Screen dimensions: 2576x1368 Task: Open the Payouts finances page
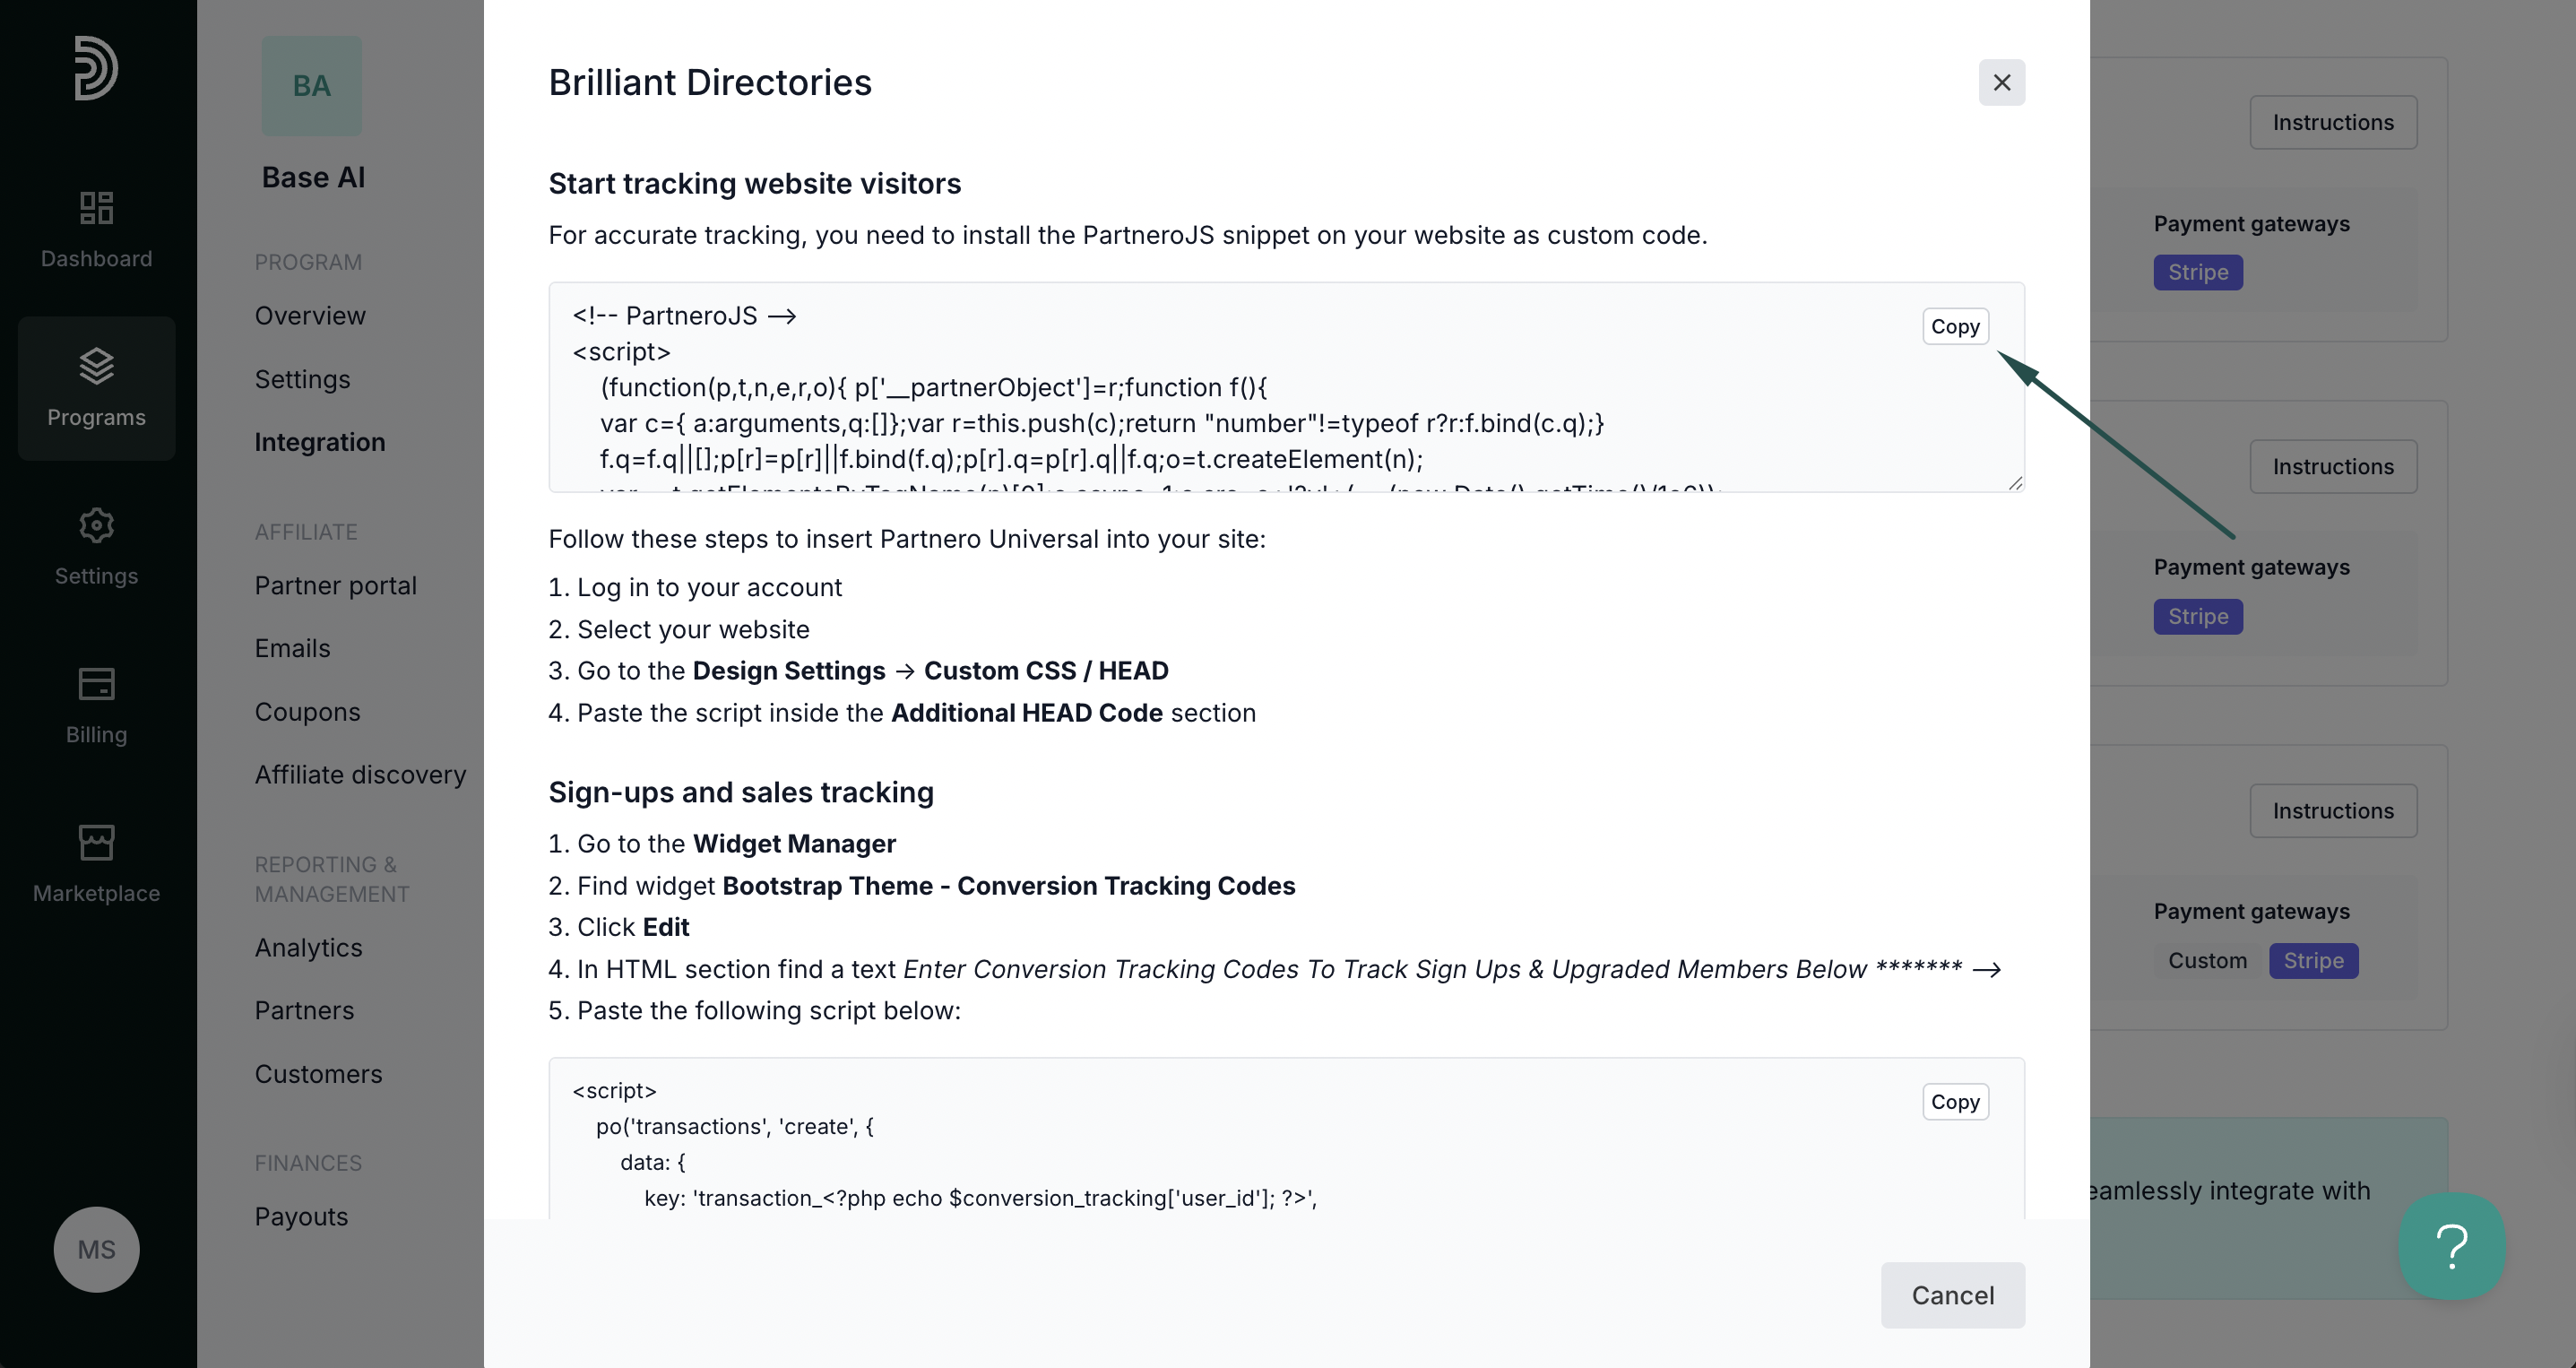301,1216
